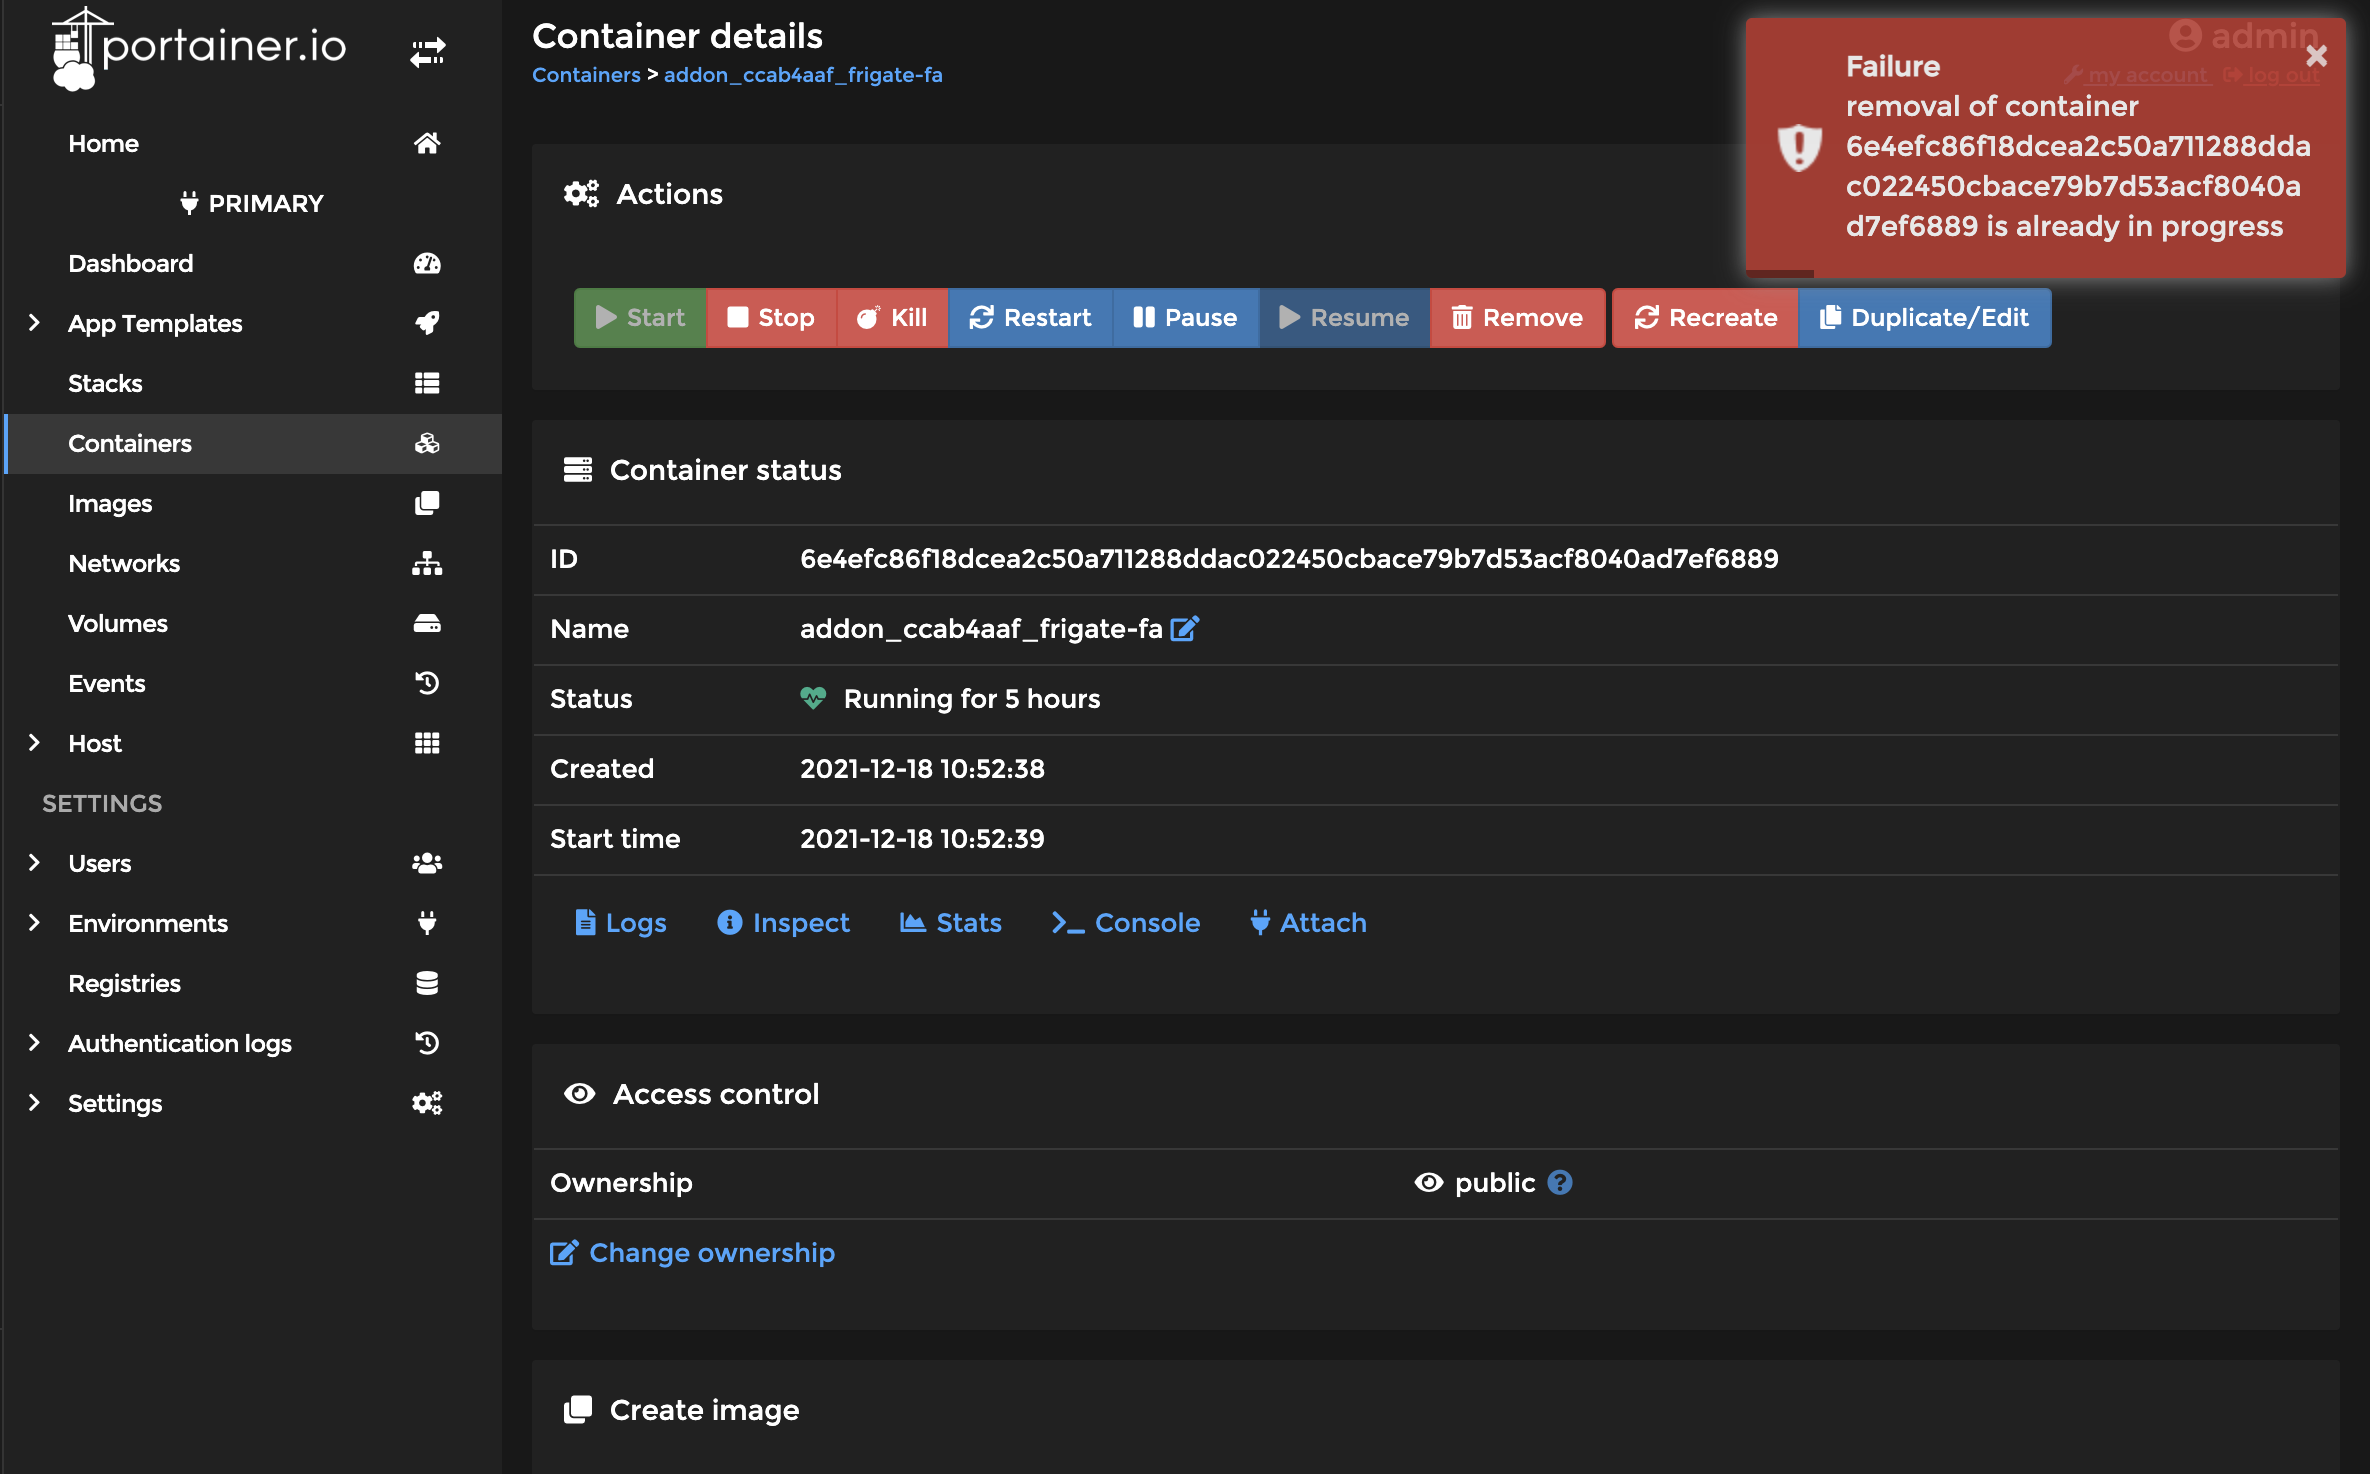Viewport: 2370px width, 1474px height.
Task: Click the Events history icon
Action: 427,683
